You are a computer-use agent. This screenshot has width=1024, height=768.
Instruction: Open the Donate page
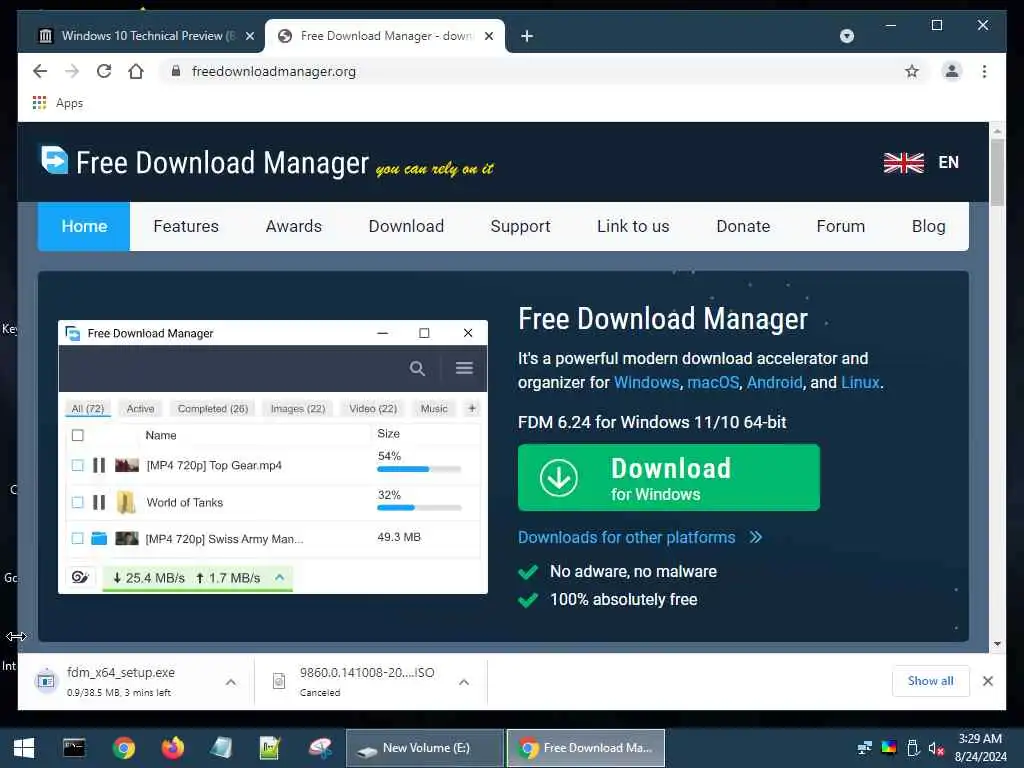743,227
